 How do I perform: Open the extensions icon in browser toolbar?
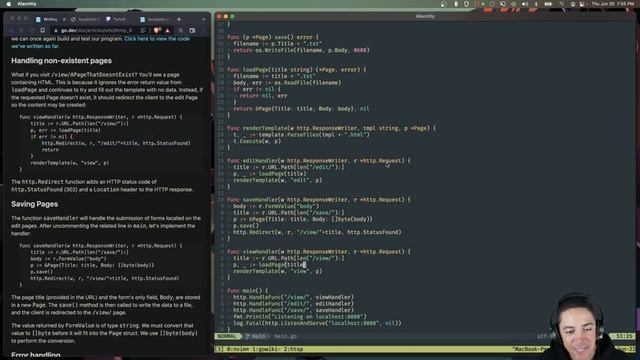point(180,30)
